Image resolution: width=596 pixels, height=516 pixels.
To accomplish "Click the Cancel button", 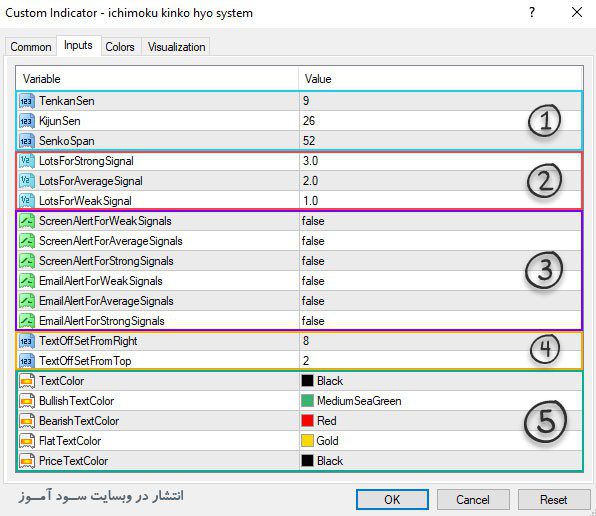I will 473,499.
